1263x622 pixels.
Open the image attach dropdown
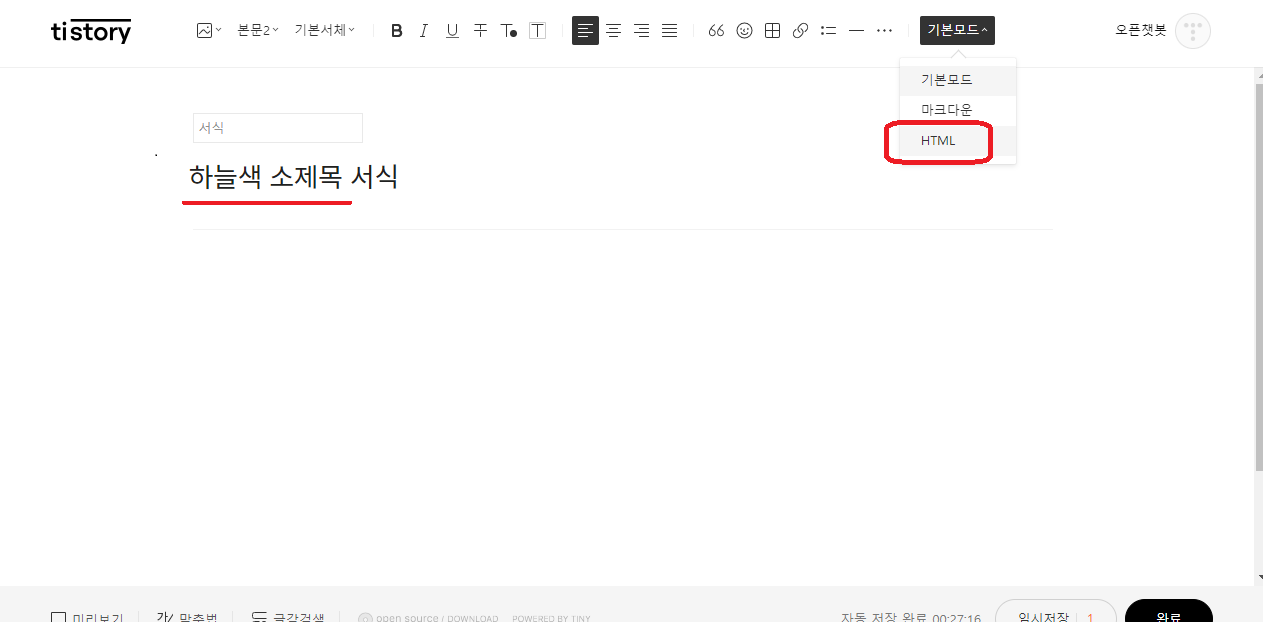tap(208, 31)
